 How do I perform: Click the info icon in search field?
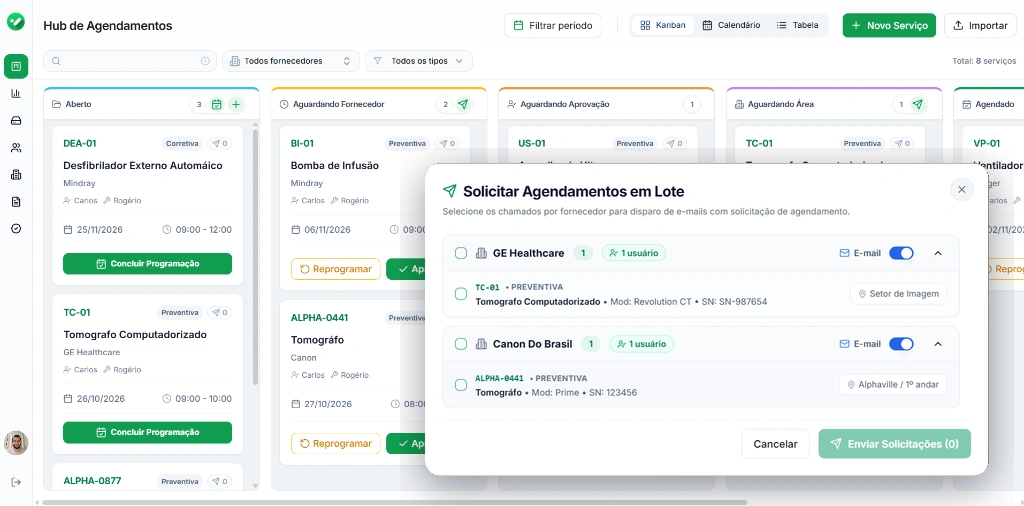205,61
